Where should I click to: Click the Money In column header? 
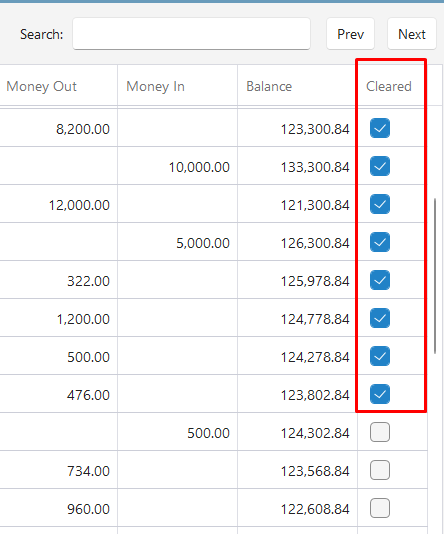point(177,86)
